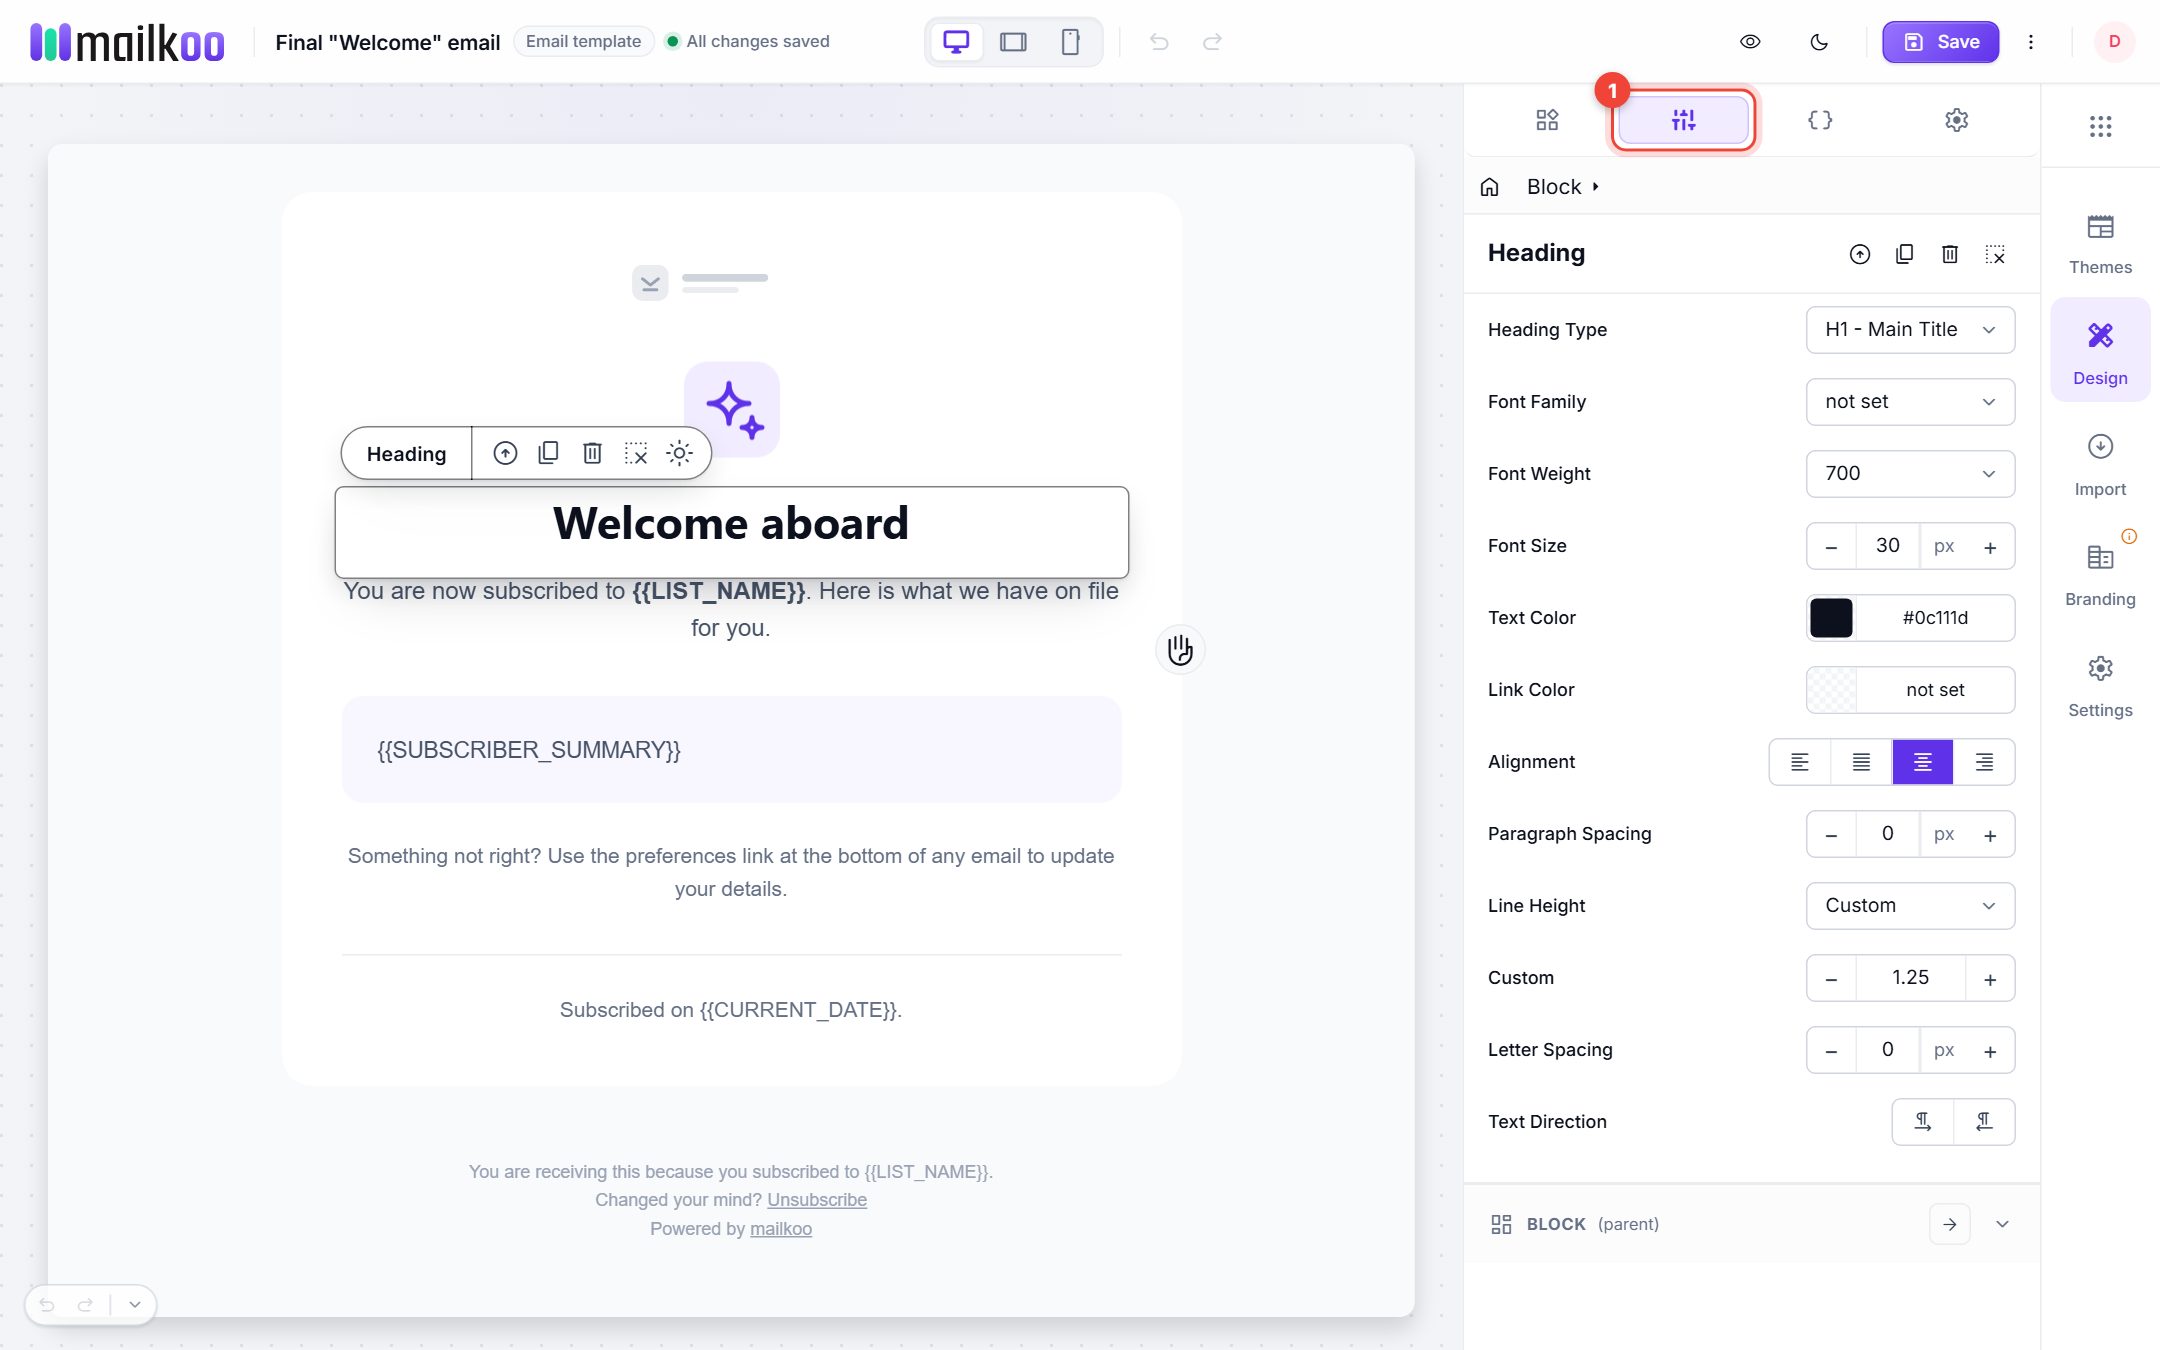Deselect block icon in Heading panel header
Screen dimensions: 2160x1350
pyautogui.click(x=1995, y=254)
